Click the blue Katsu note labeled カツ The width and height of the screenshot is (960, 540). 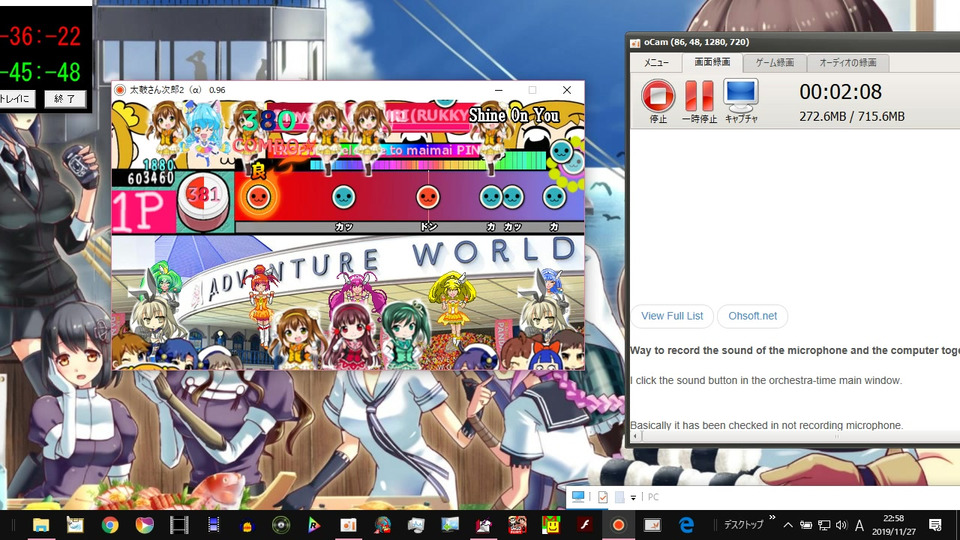(343, 197)
